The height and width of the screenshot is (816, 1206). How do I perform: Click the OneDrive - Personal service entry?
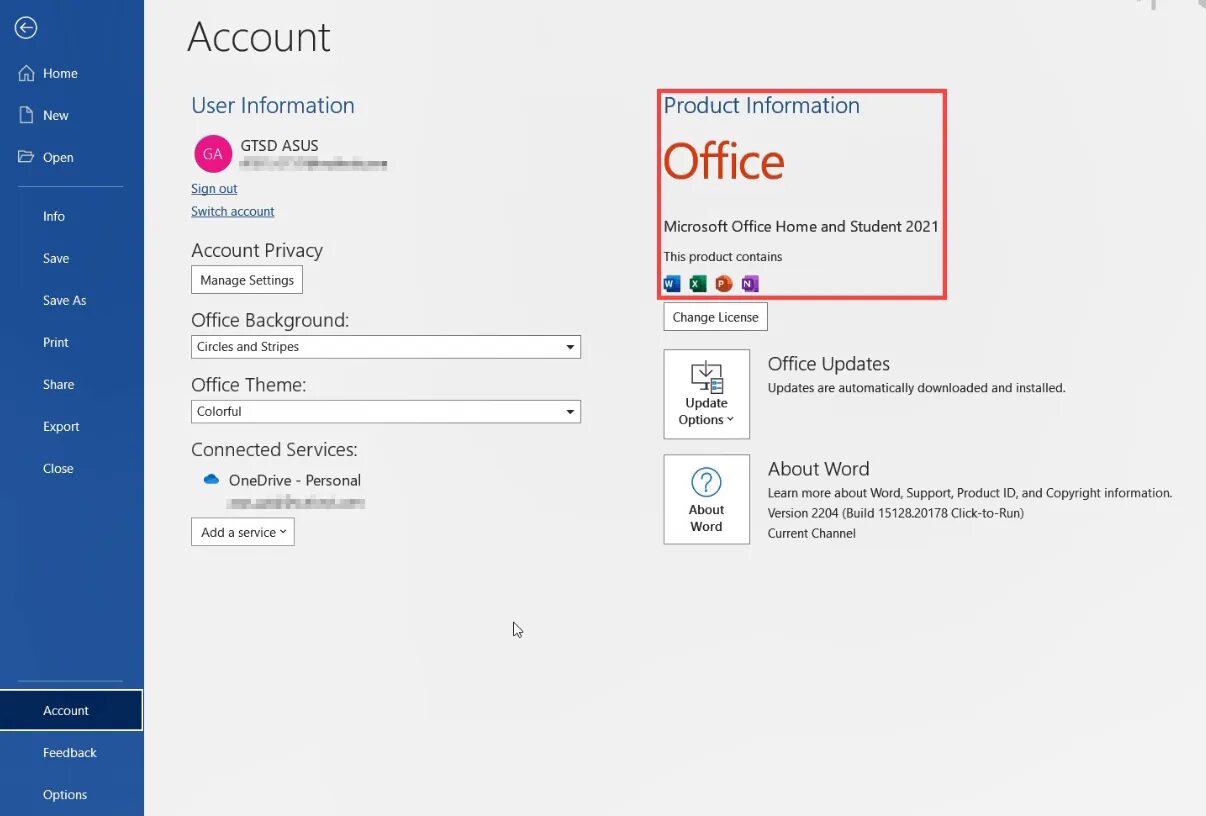pos(295,480)
